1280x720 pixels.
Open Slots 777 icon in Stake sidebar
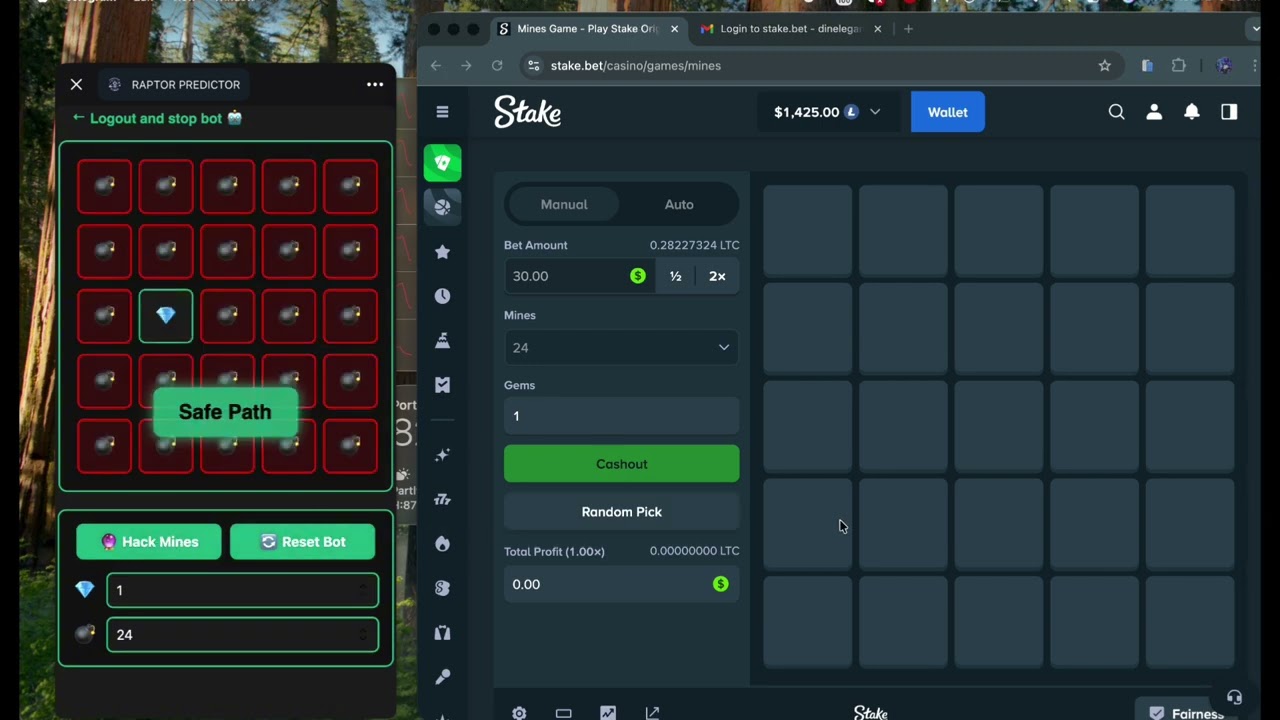coord(442,499)
